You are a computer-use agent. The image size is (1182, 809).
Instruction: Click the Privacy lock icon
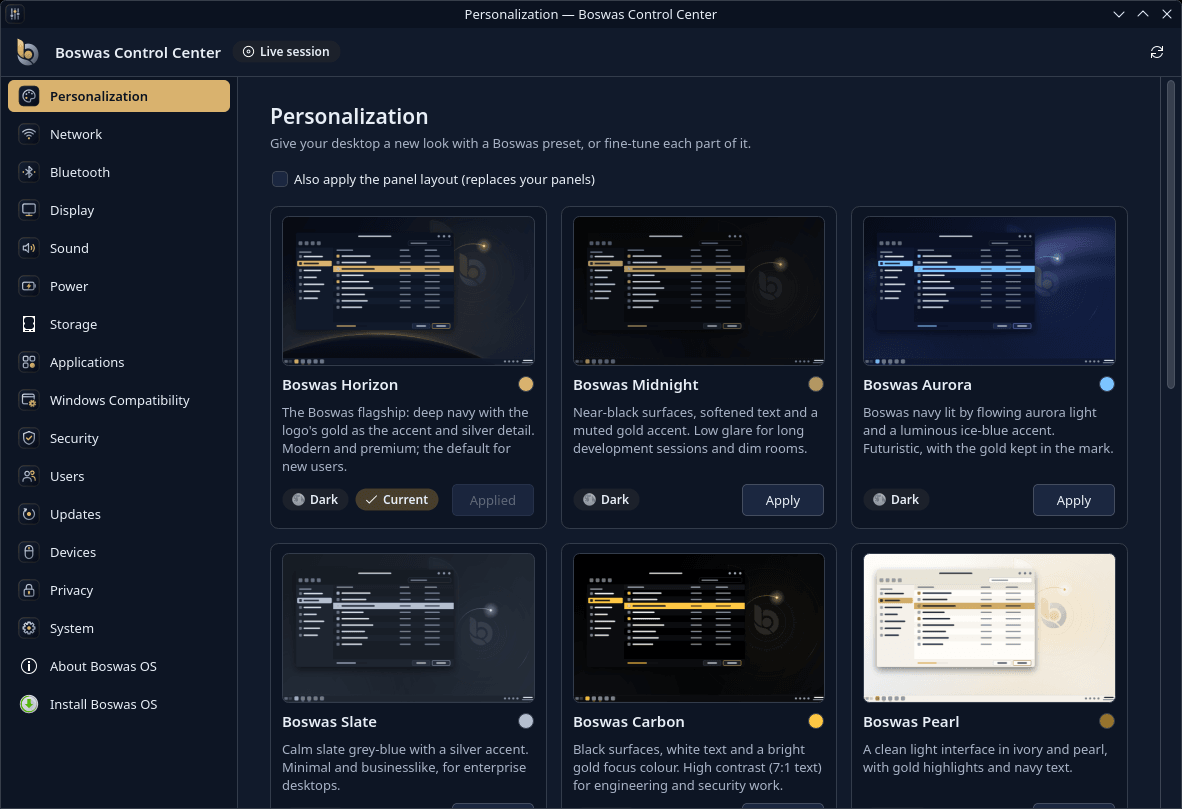[x=29, y=590]
